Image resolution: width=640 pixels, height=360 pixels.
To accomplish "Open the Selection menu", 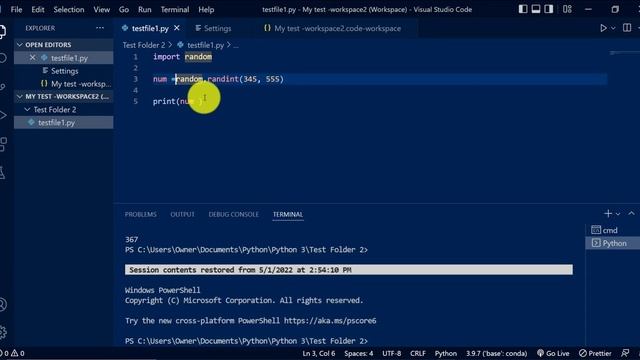I will (x=69, y=9).
